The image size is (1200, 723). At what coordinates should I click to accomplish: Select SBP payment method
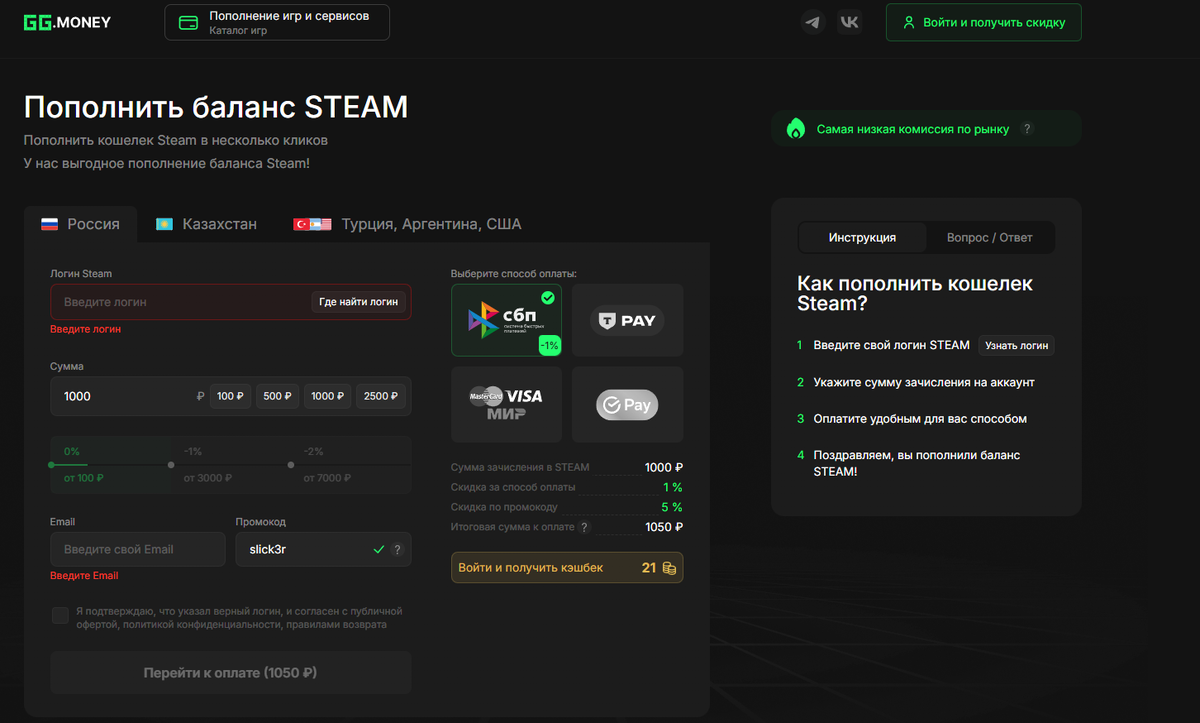[506, 320]
